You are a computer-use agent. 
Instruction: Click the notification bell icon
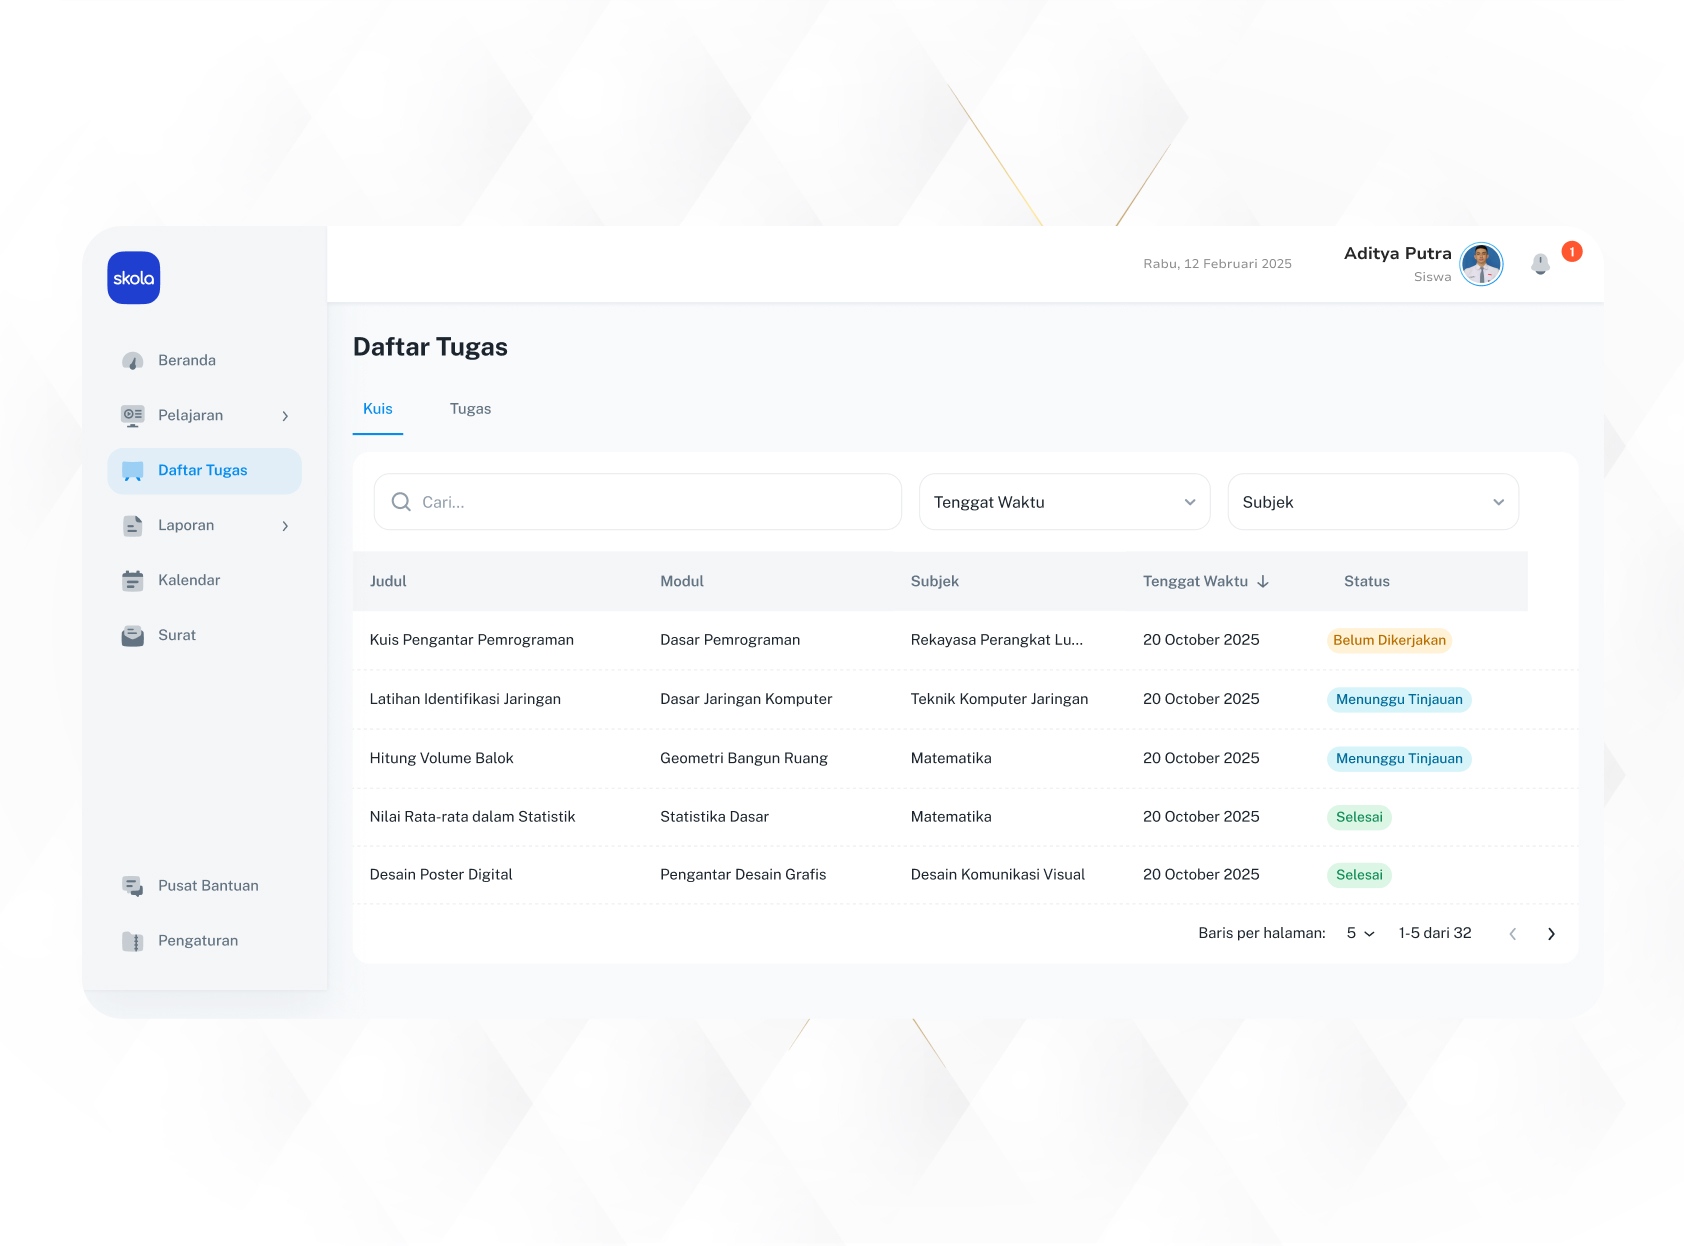[1540, 264]
